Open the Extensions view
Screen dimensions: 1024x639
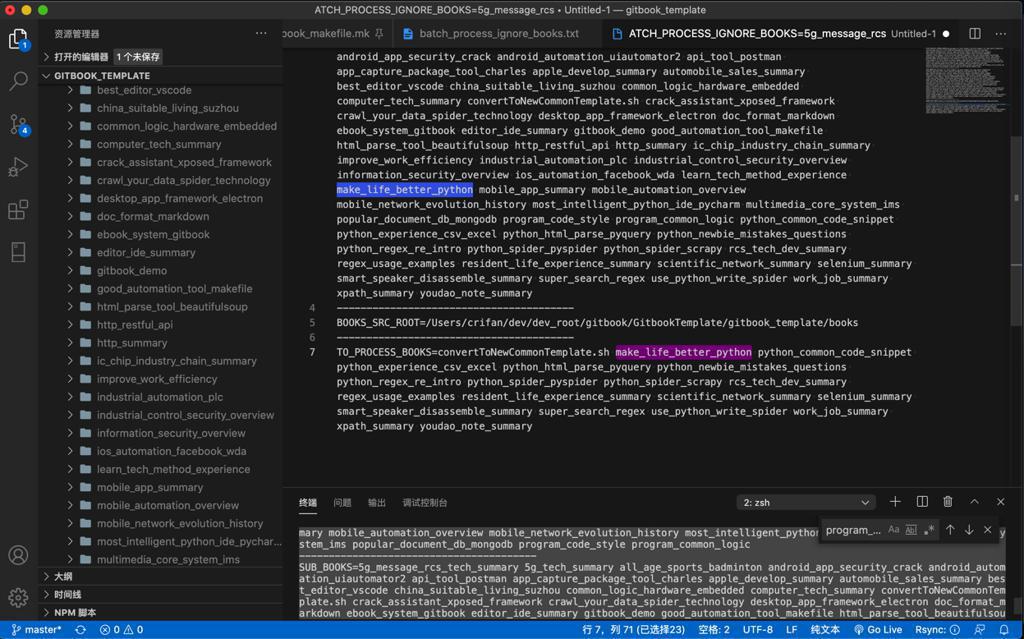18,210
